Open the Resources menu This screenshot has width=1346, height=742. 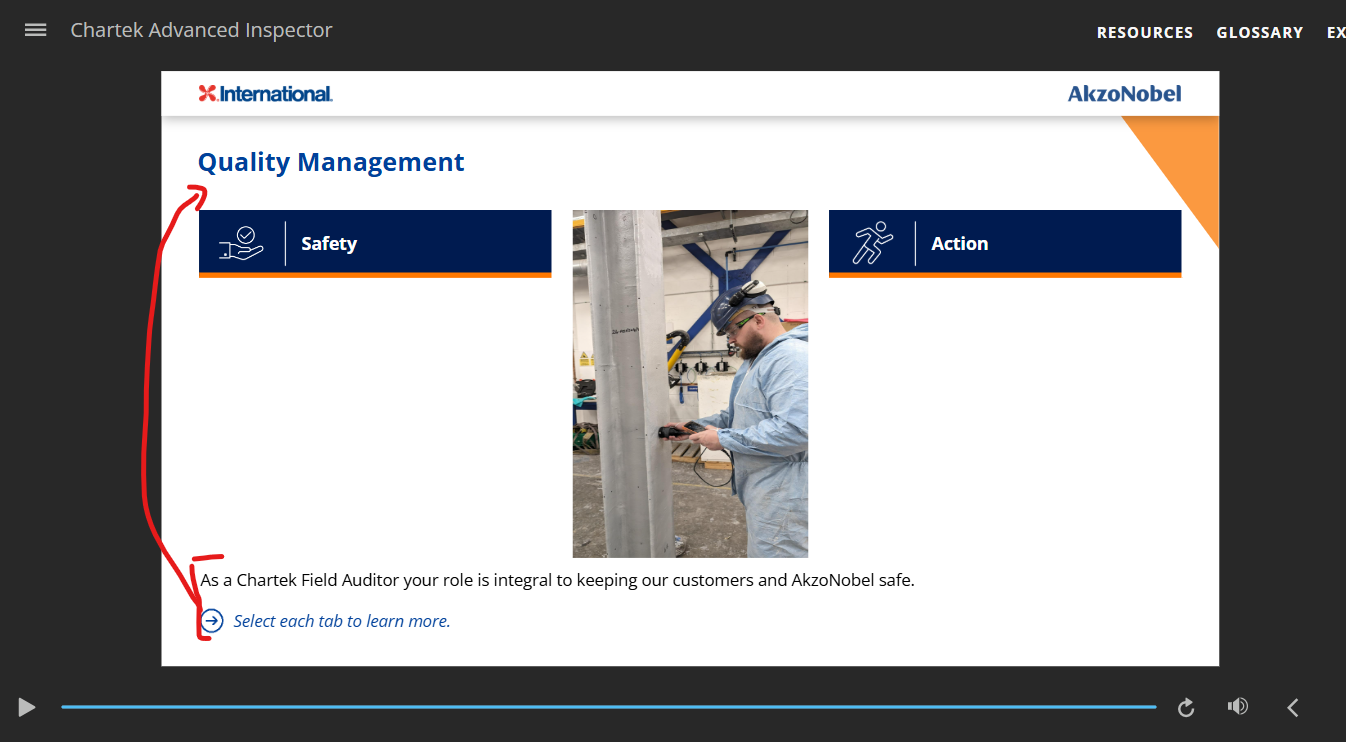(x=1145, y=32)
